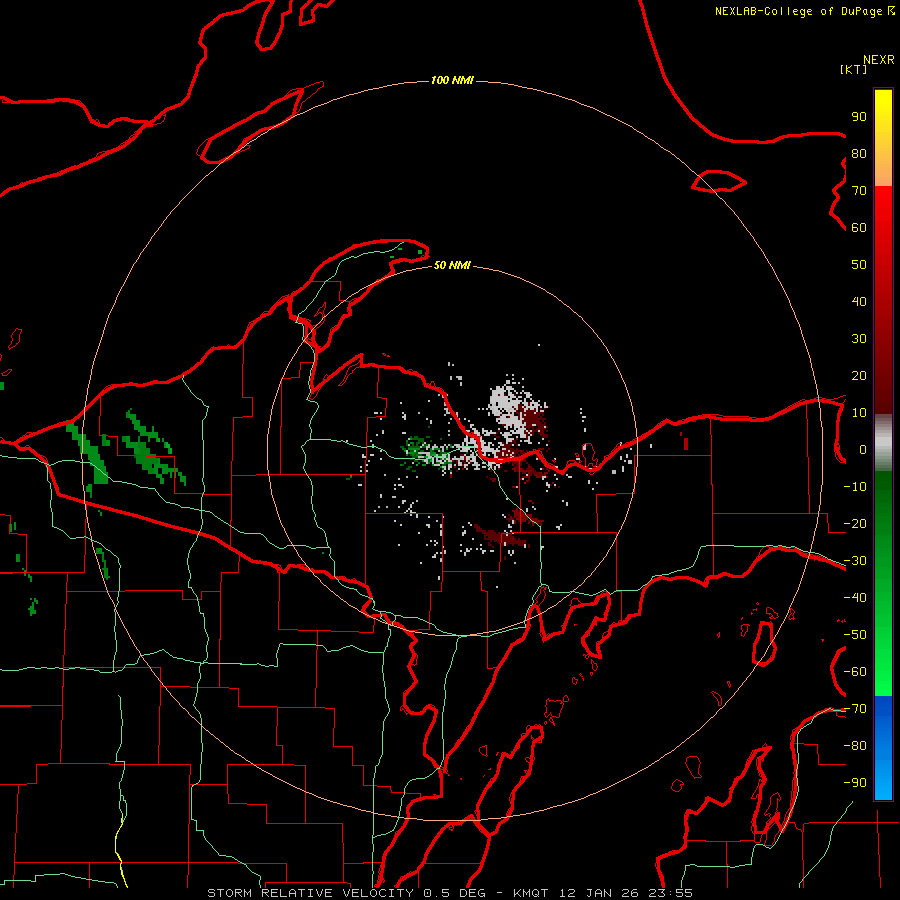The image size is (900, 900).
Task: Select the yellow top segment of the color bar
Action: tap(883, 138)
